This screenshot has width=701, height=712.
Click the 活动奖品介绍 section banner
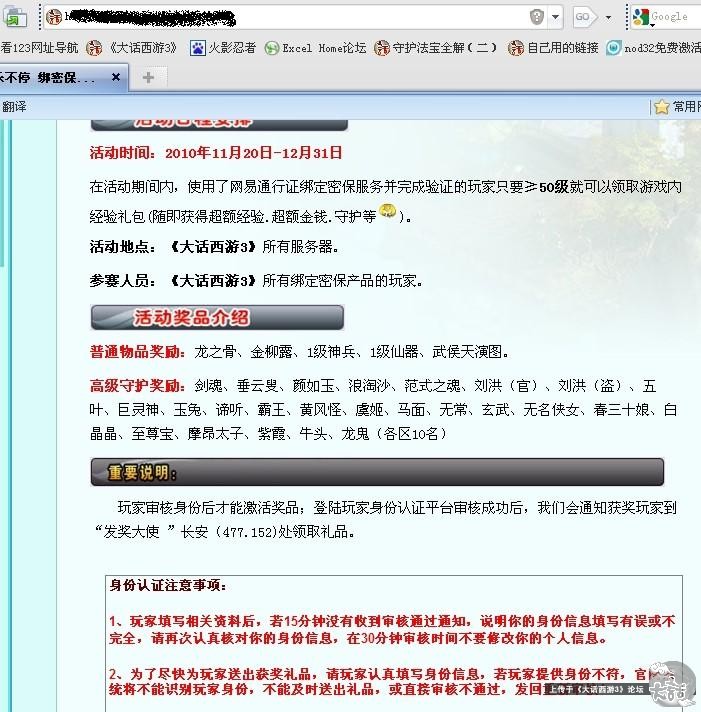(x=217, y=317)
